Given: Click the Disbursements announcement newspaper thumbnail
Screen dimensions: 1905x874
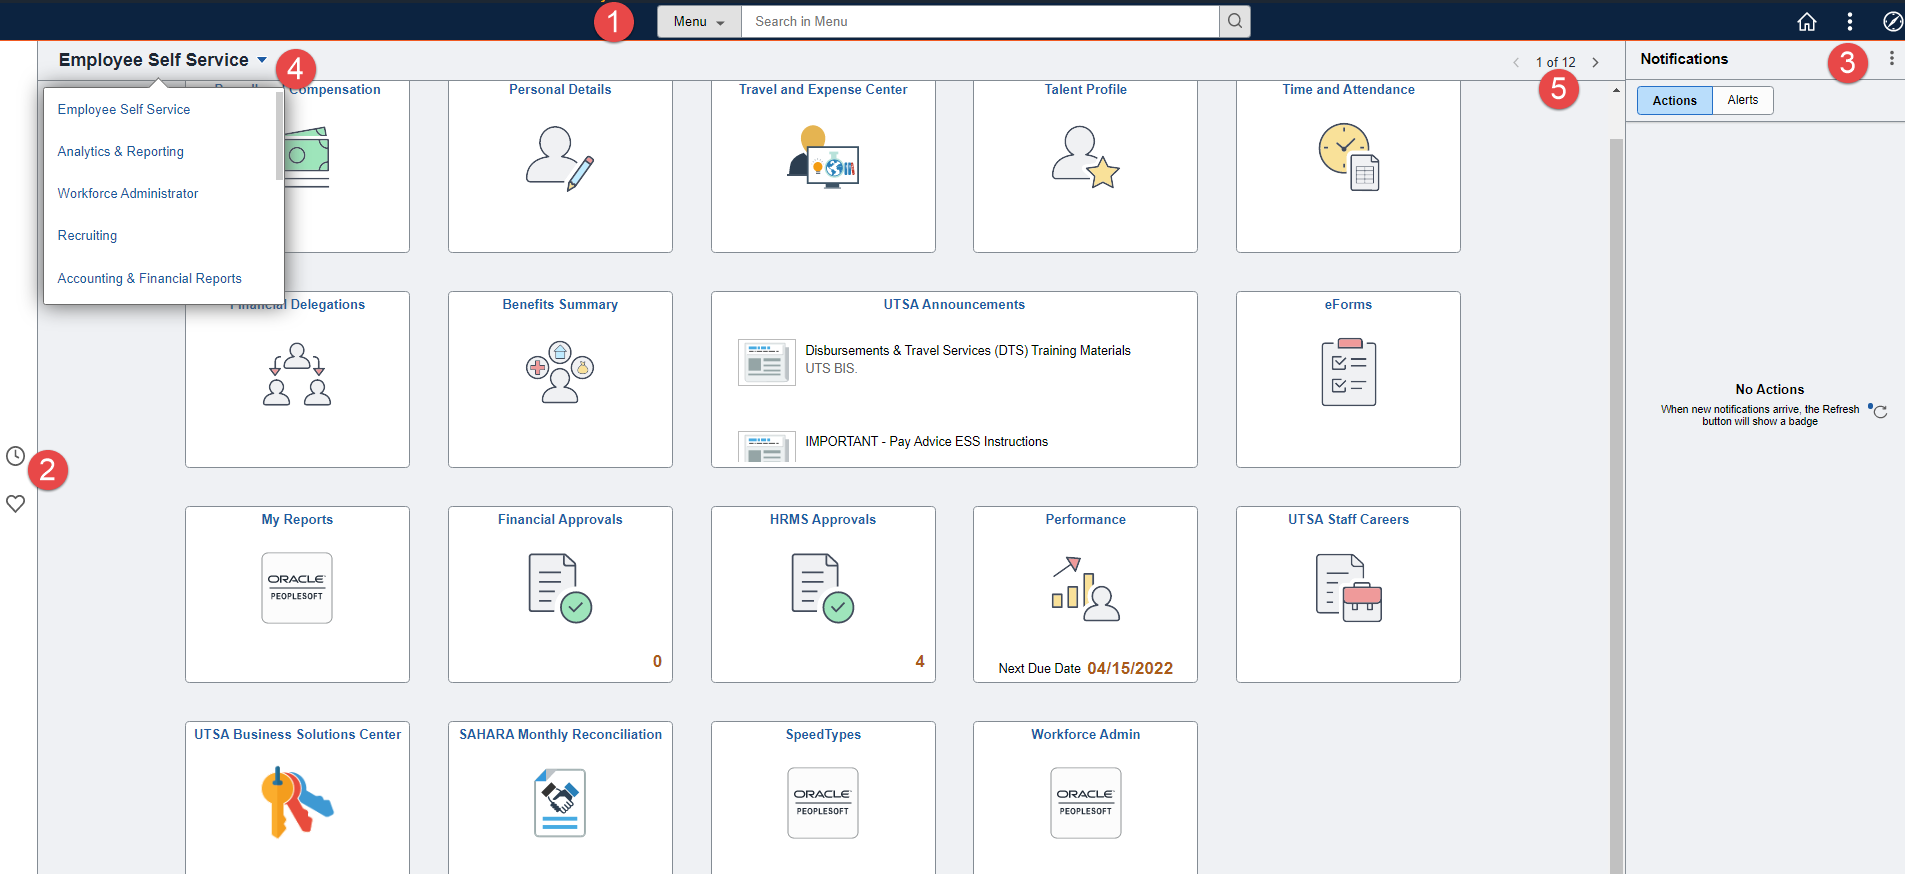Looking at the screenshot, I should [x=766, y=362].
